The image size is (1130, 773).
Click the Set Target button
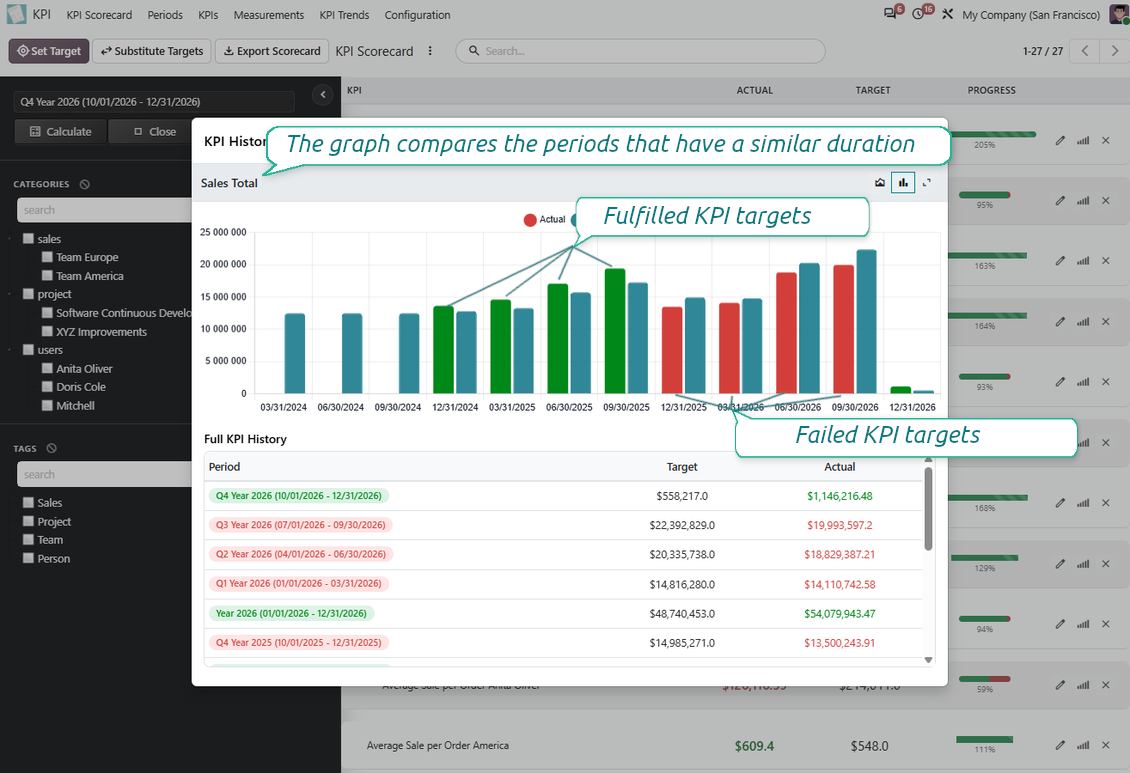tap(49, 51)
